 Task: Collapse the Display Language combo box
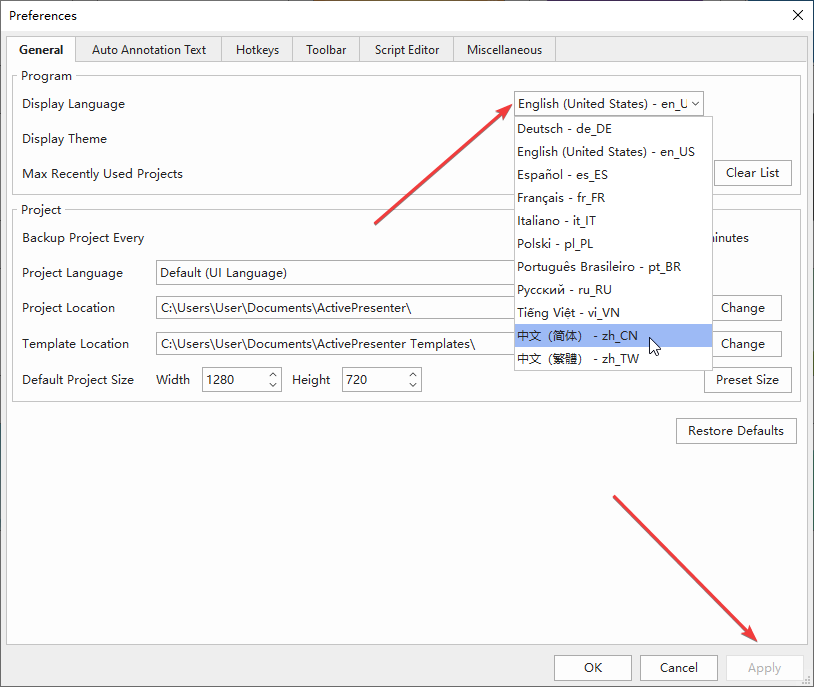point(609,104)
